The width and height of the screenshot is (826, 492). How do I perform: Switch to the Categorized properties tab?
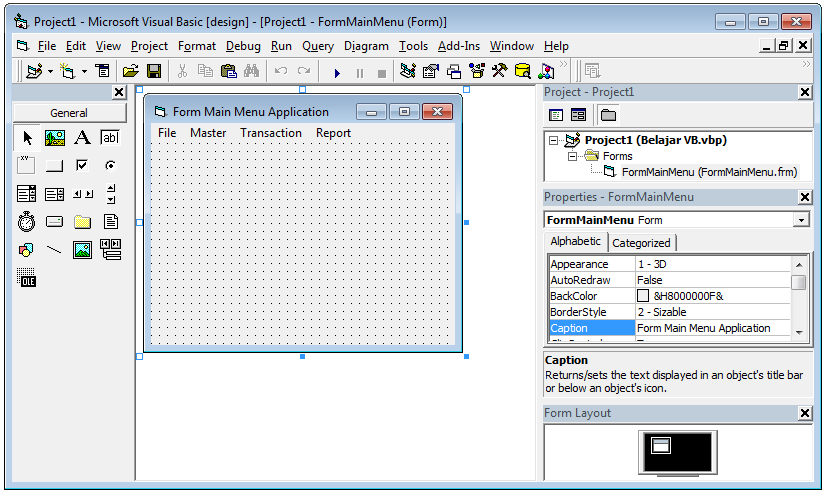(641, 243)
